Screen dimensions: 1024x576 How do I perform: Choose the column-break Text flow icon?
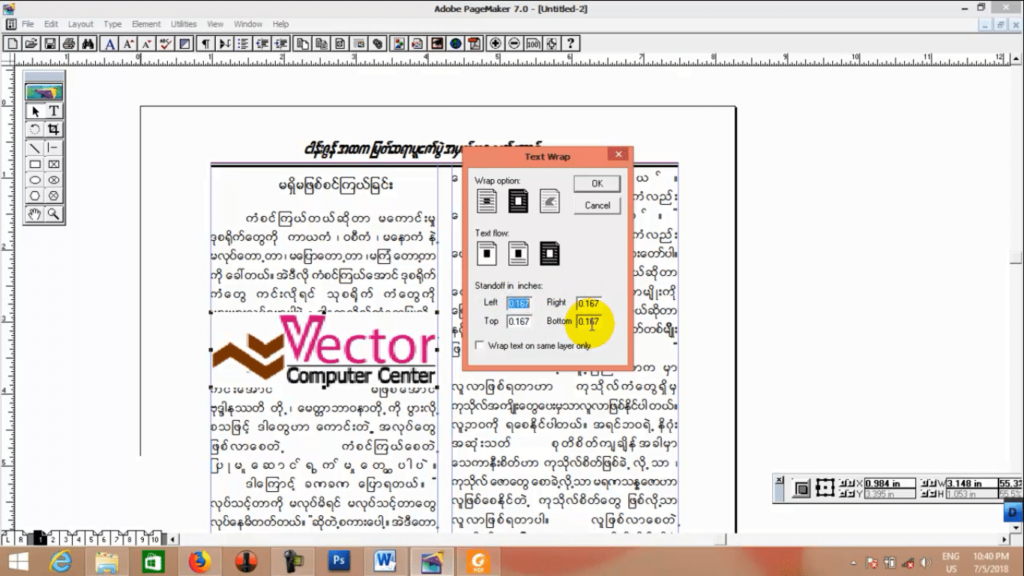pyautogui.click(x=487, y=253)
